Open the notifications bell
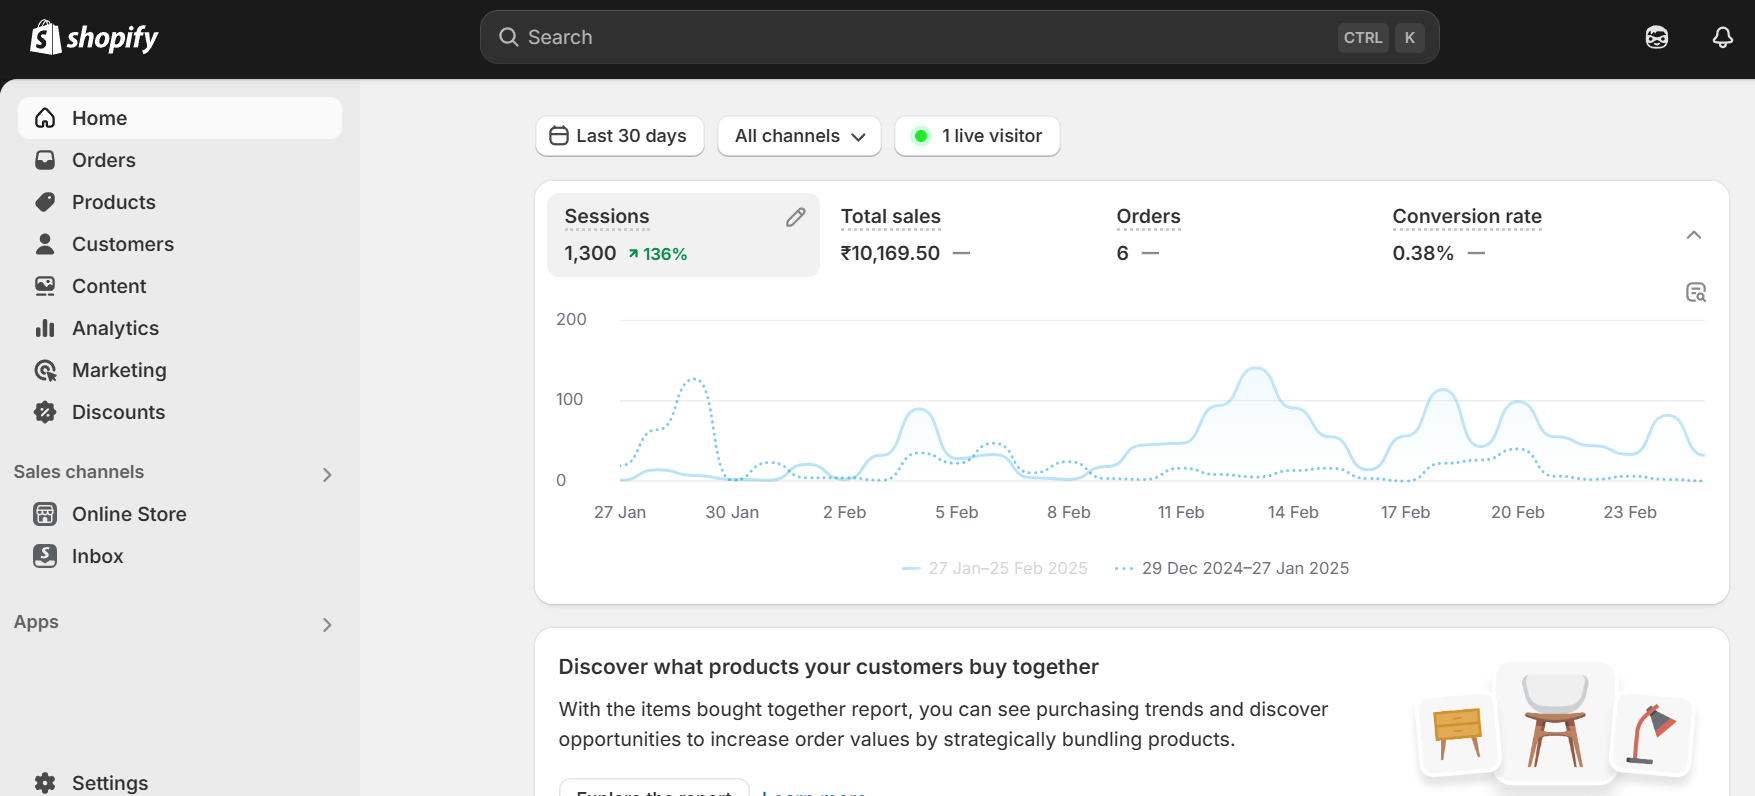1755x796 pixels. pyautogui.click(x=1722, y=38)
